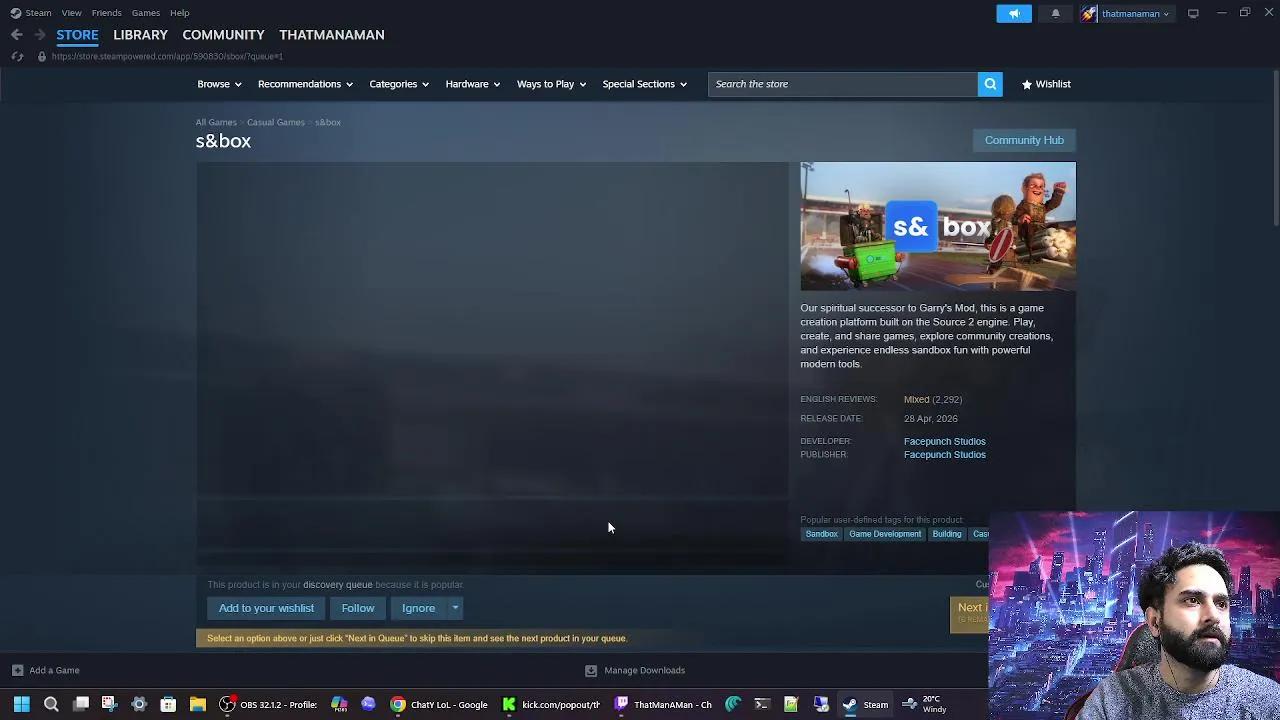Reload the store page with refresh icon
1280x720 pixels.
click(17, 57)
